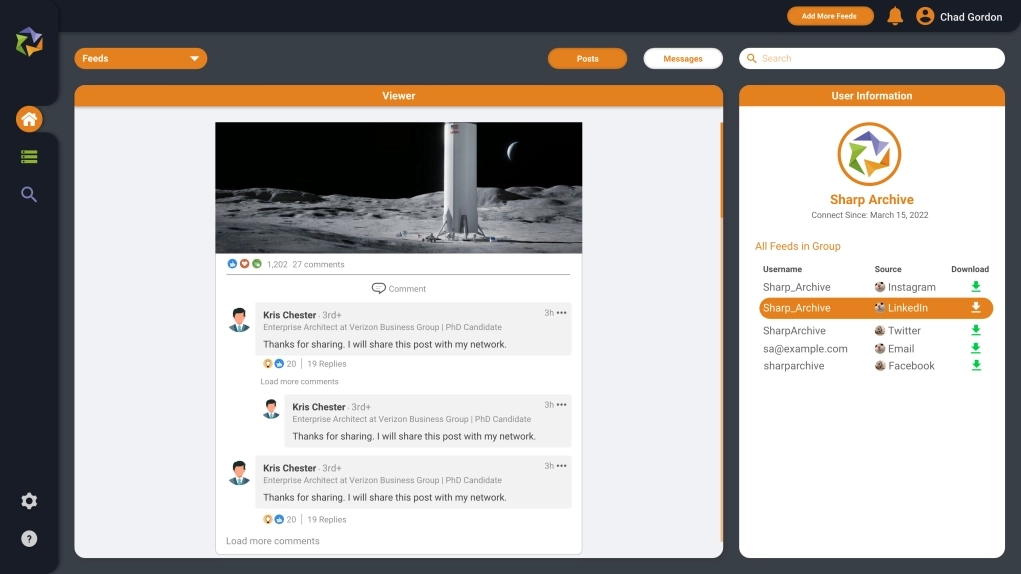Switch to the Posts tab

(587, 59)
